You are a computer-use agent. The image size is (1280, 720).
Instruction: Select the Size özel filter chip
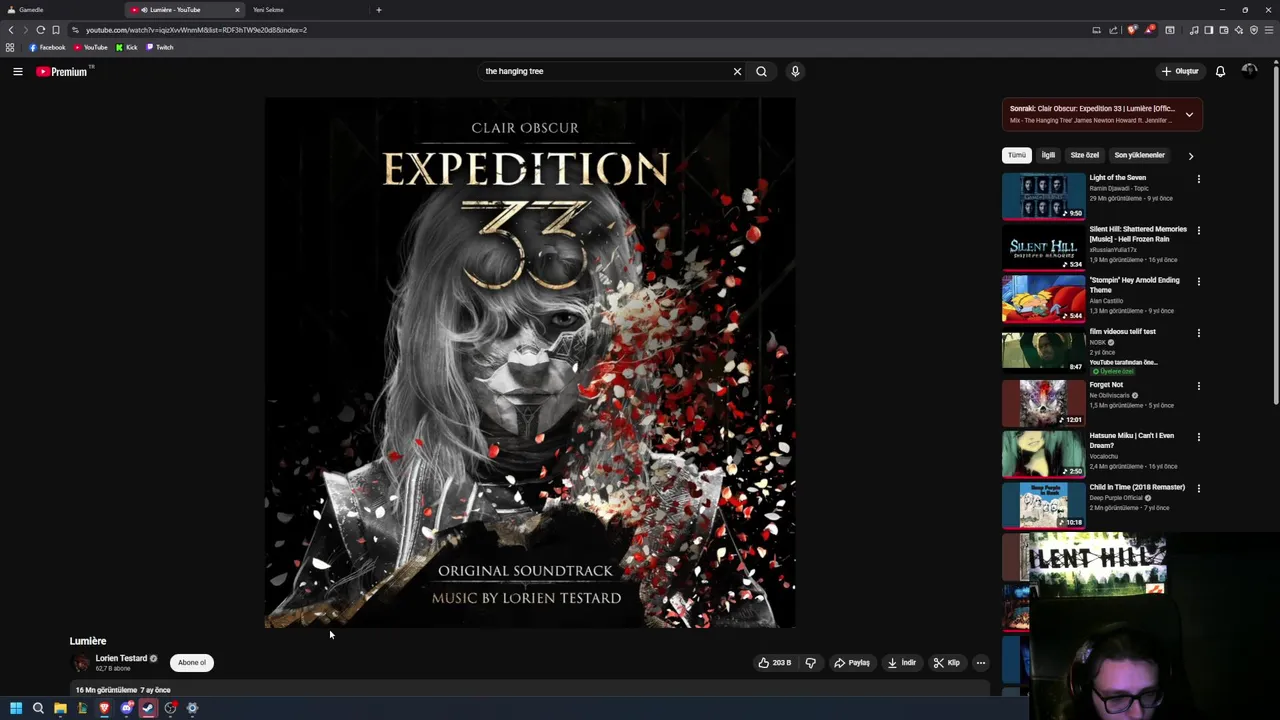(1084, 155)
